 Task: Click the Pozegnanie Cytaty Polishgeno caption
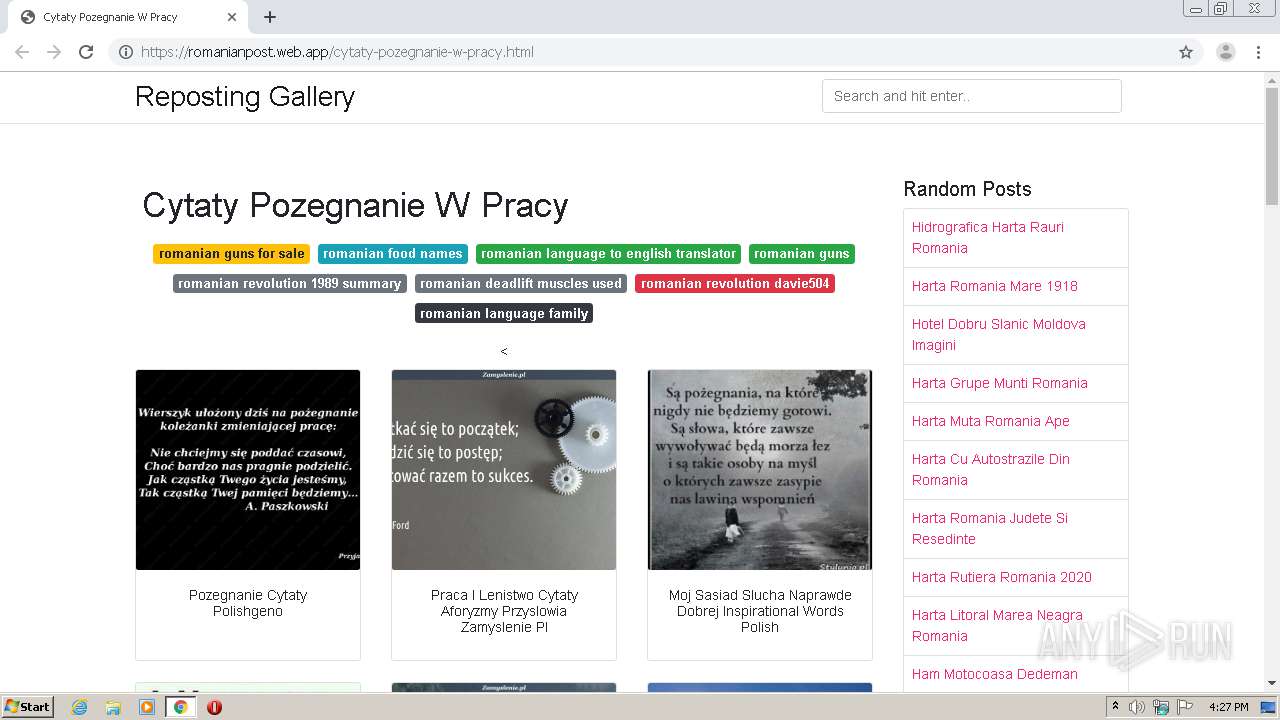pyautogui.click(x=248, y=603)
